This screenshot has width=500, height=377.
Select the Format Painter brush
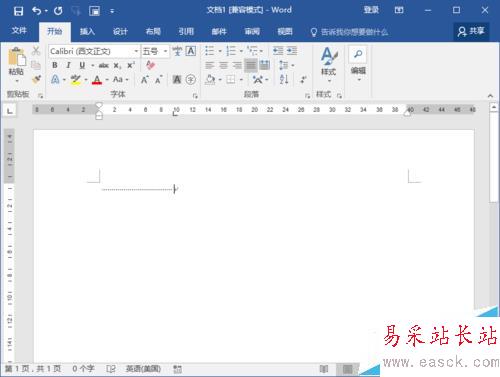(x=36, y=79)
